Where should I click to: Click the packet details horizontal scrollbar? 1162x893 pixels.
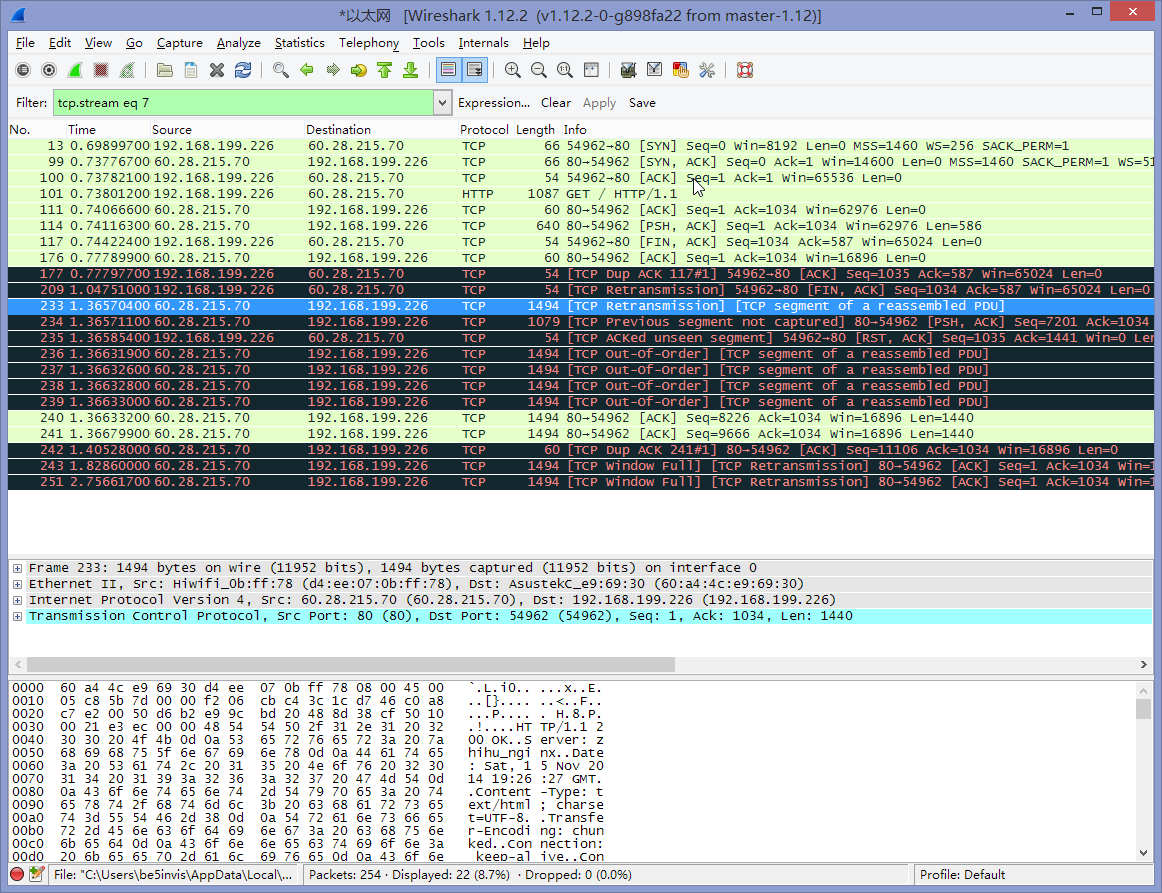pos(351,665)
